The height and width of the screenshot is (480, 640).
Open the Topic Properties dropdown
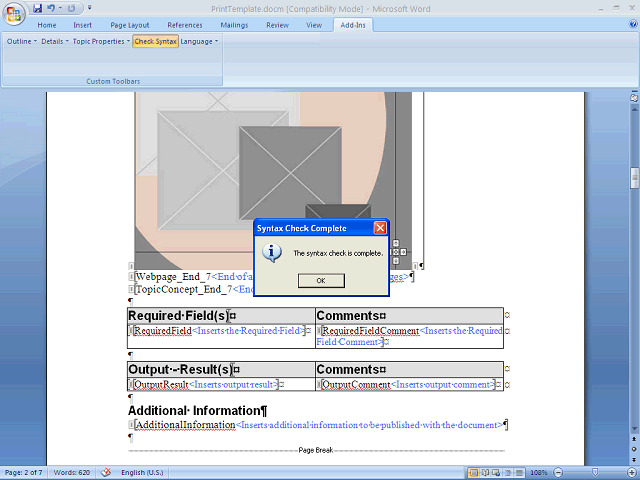[101, 41]
